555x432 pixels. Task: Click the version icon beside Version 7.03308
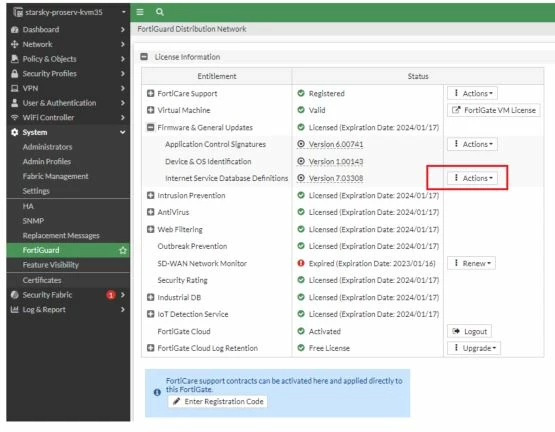[x=301, y=178]
